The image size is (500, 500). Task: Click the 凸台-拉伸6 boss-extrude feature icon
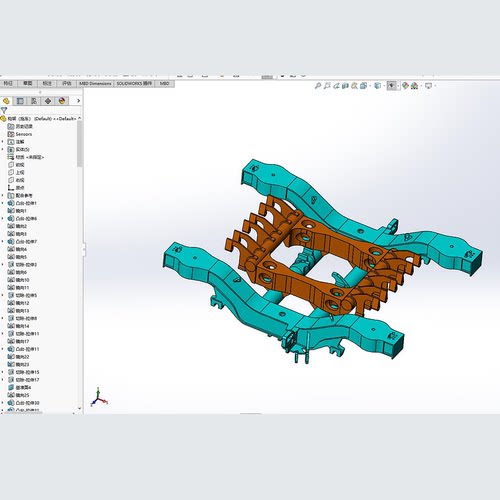11,218
